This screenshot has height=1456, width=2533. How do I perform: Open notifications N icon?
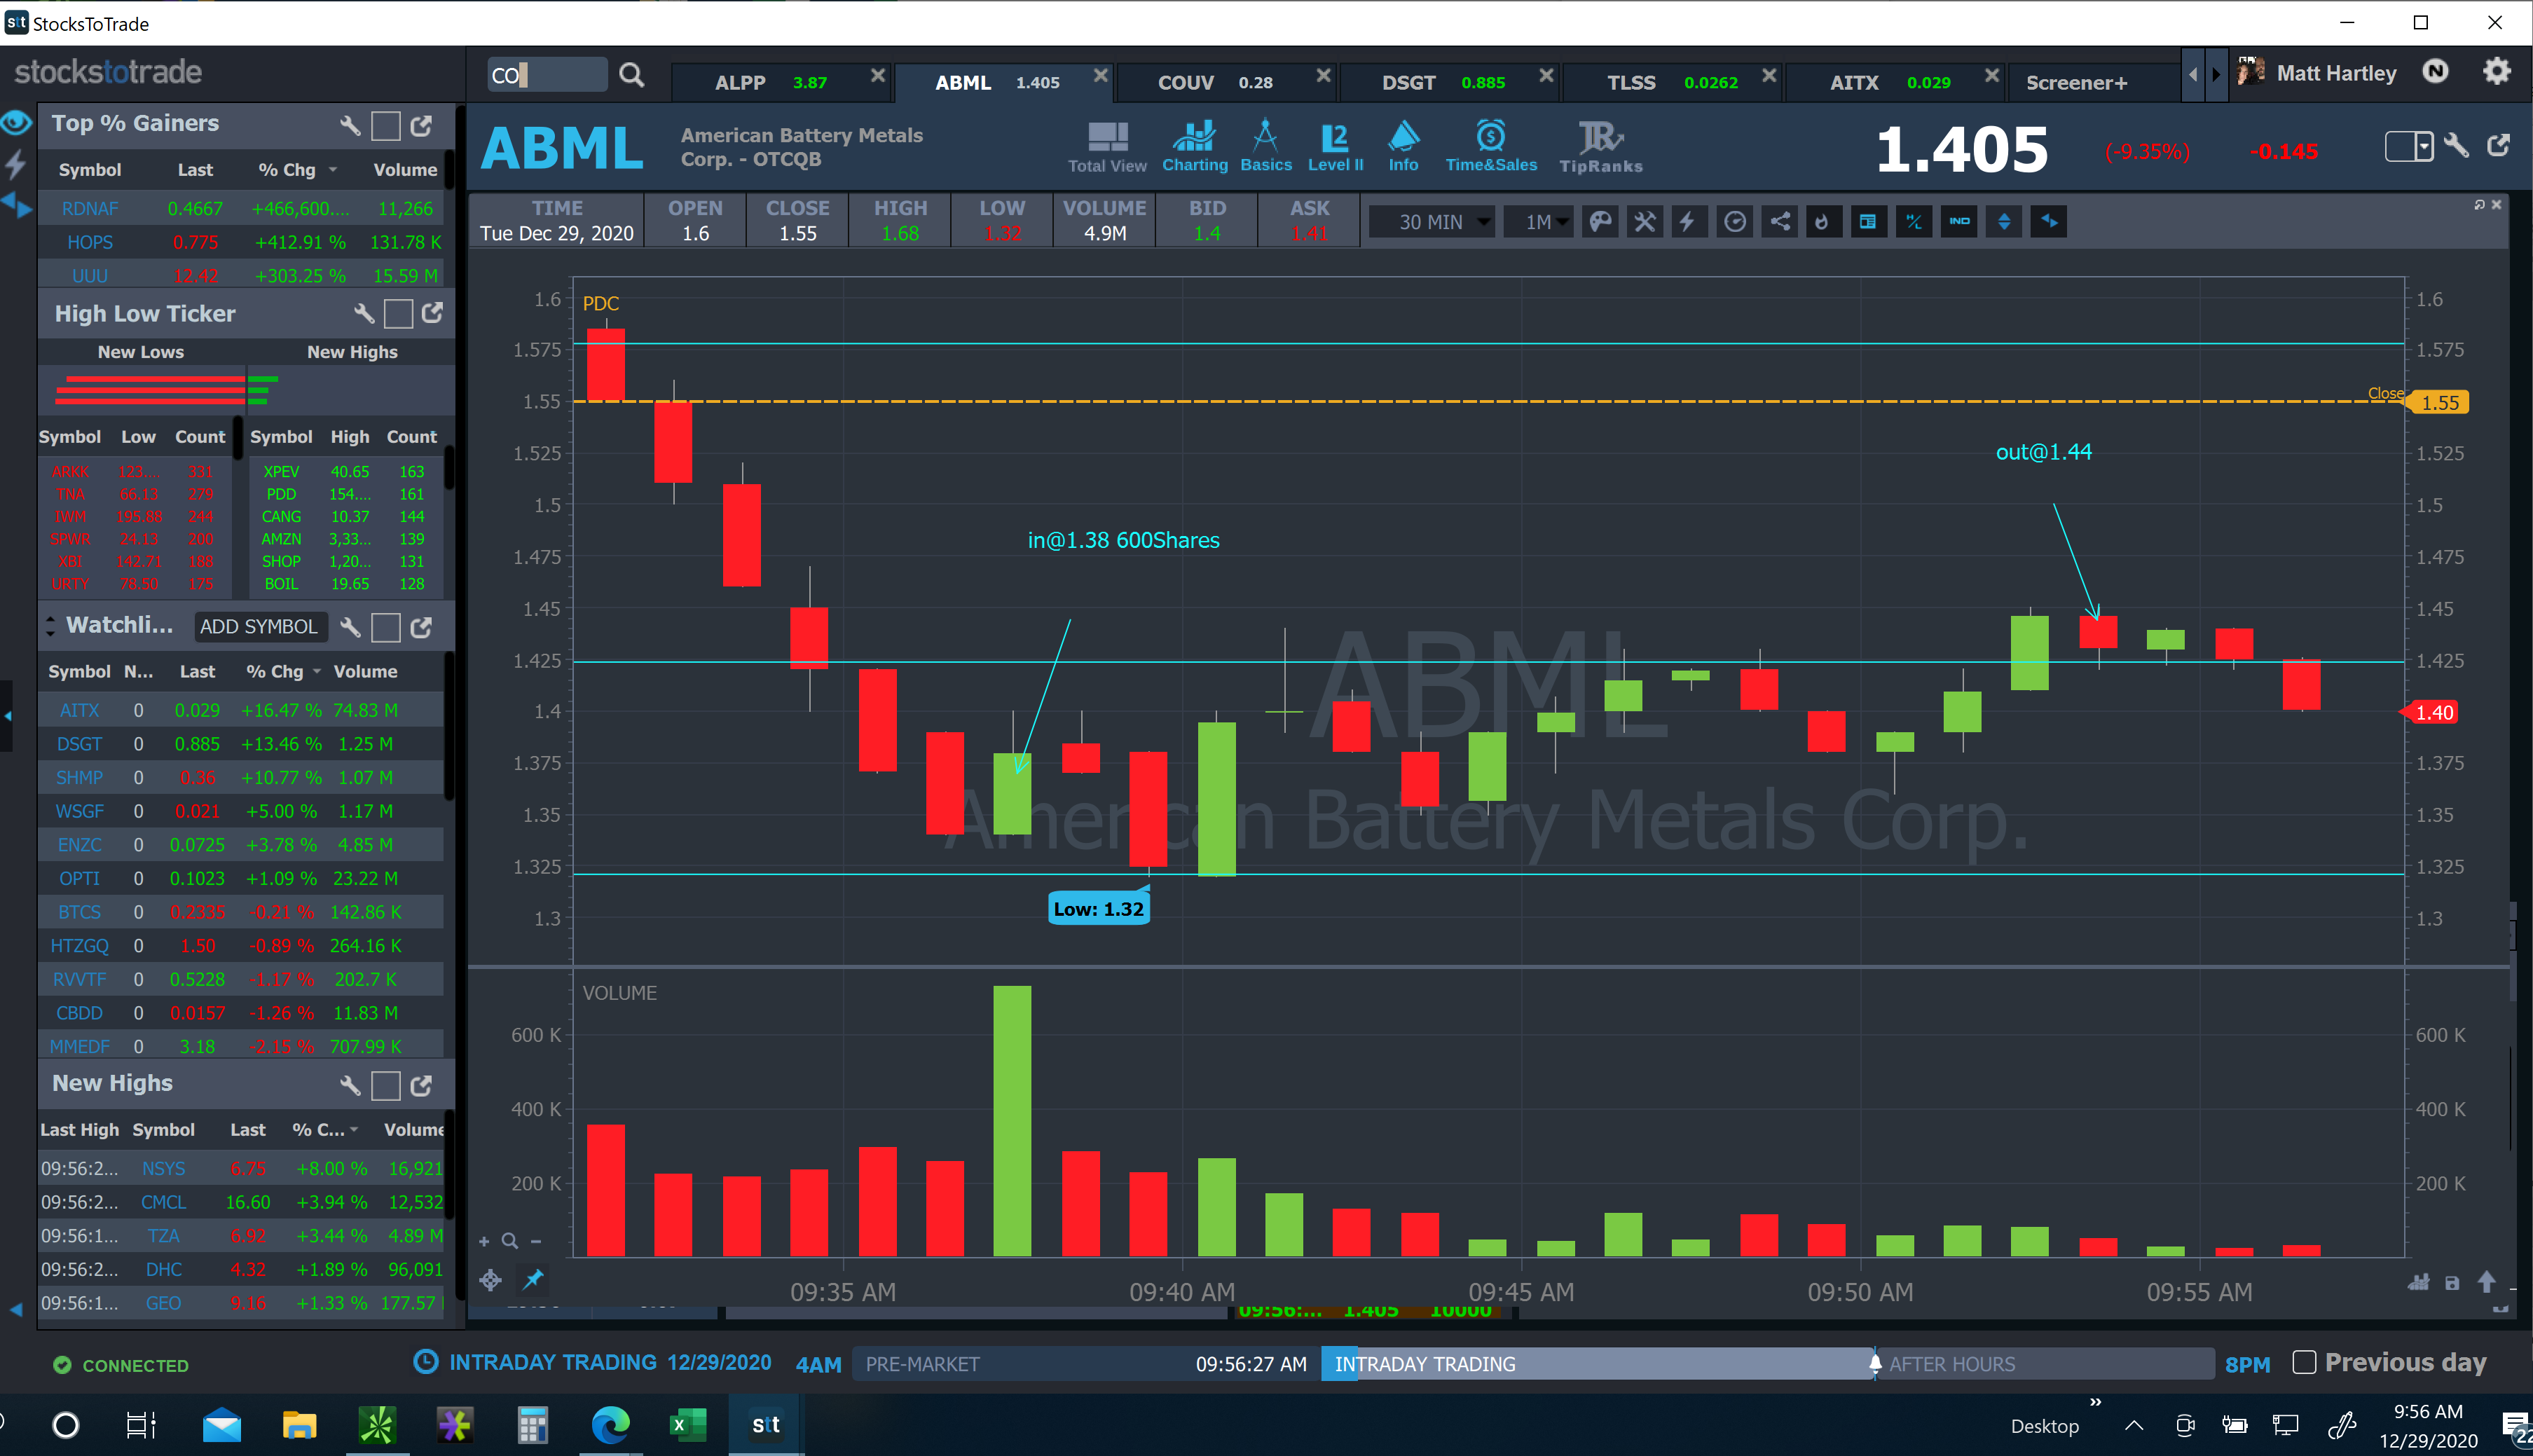pyautogui.click(x=2436, y=72)
